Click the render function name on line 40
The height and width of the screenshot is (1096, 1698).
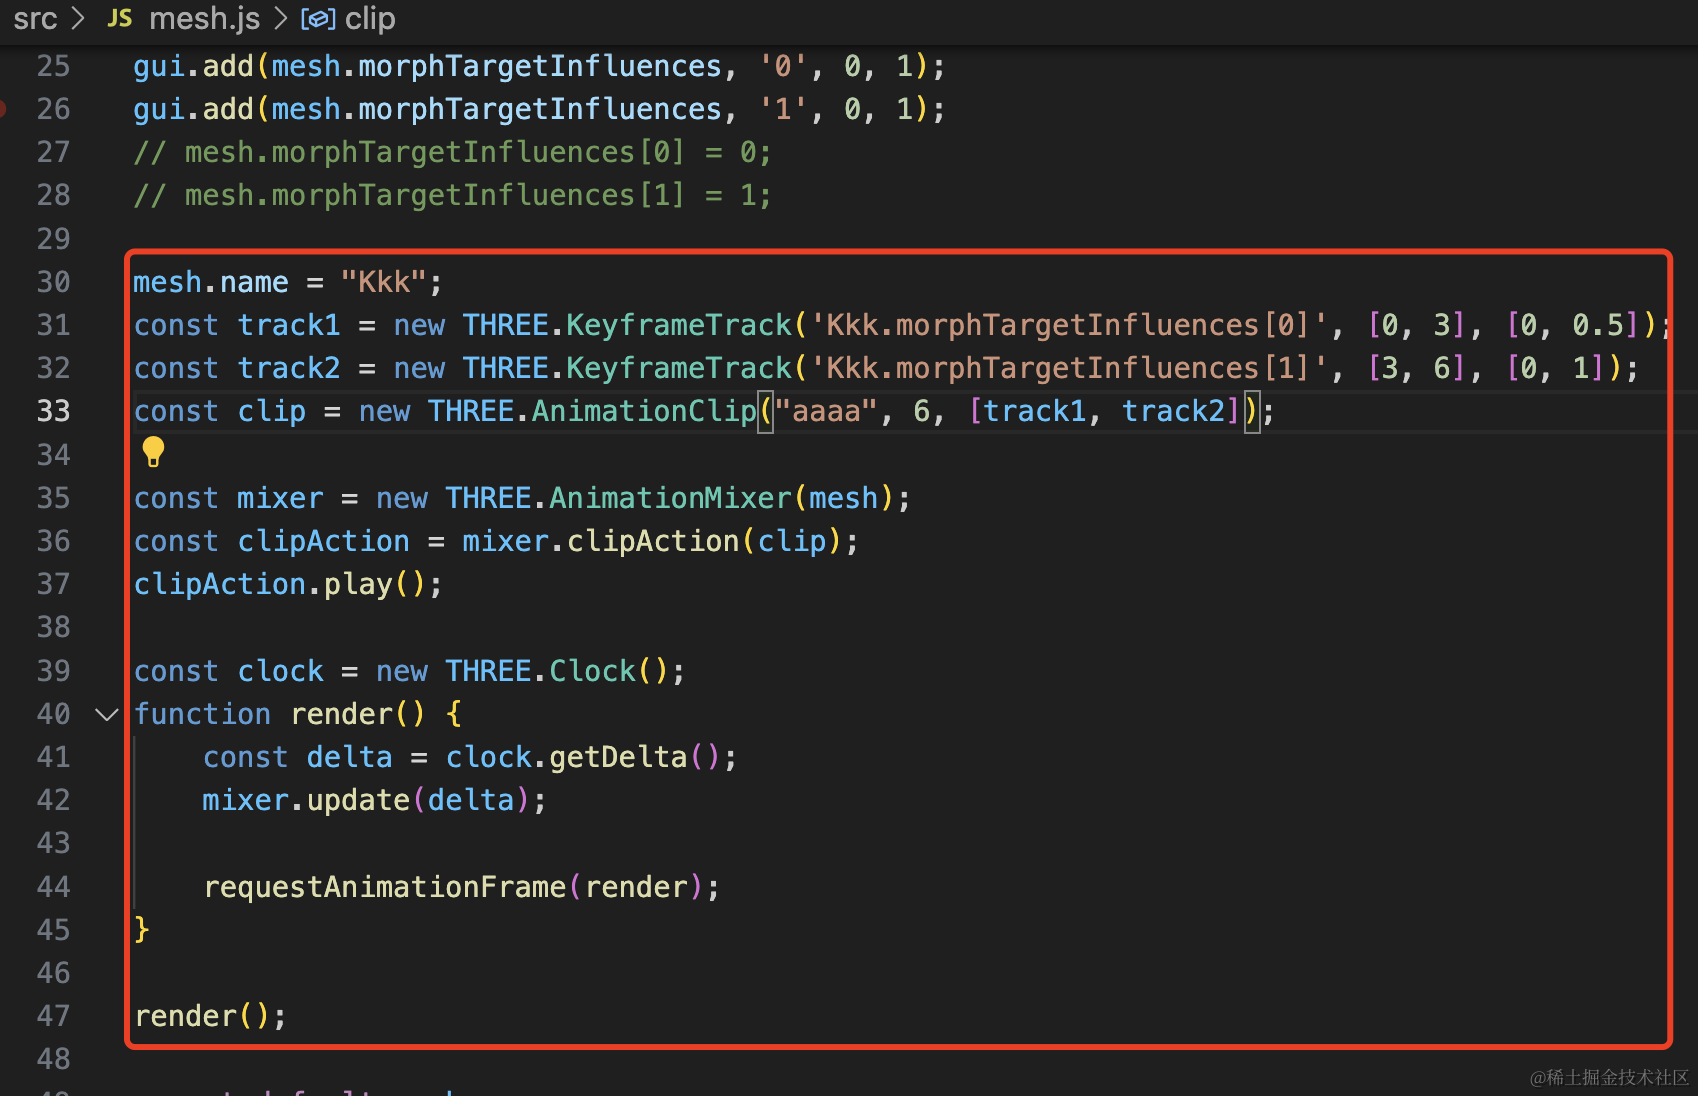click(x=342, y=714)
